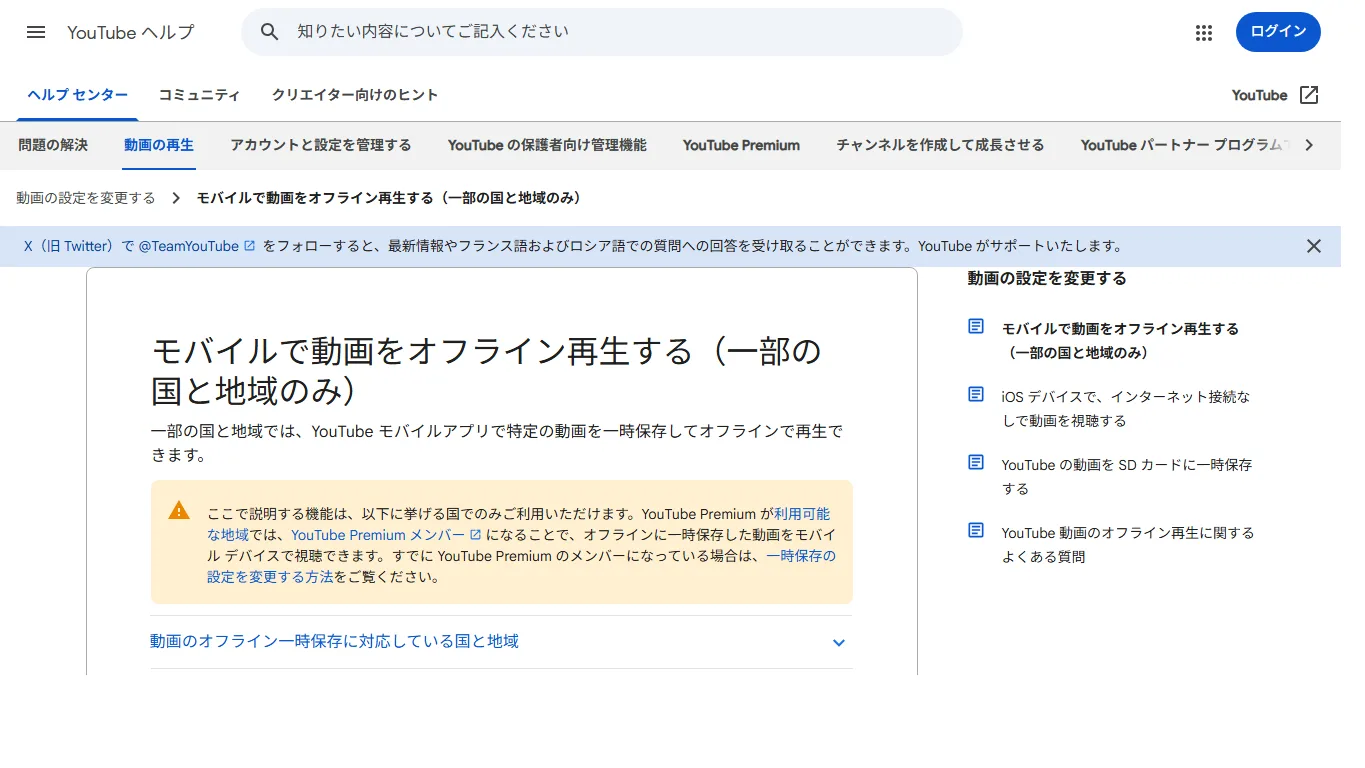Switch to the コミュニティ tab

(200, 95)
